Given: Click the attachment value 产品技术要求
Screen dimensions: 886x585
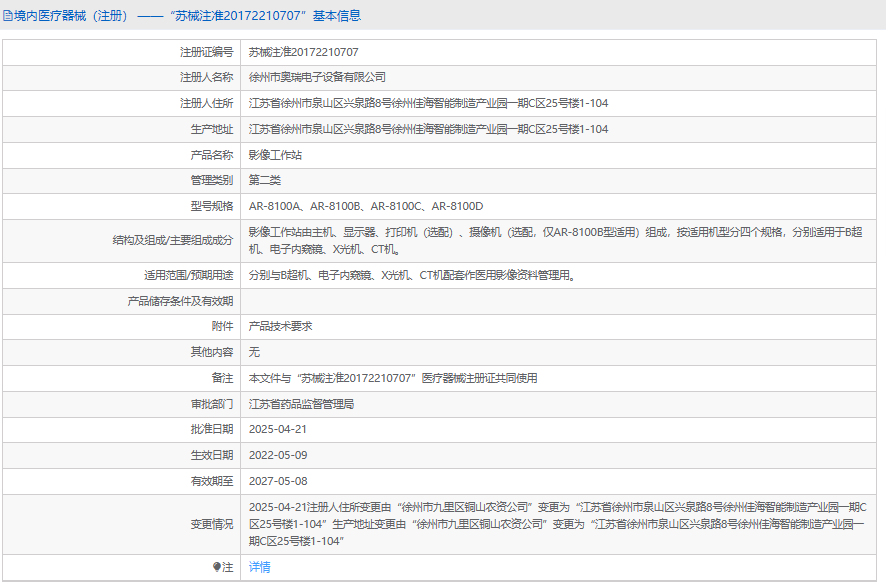Looking at the screenshot, I should 280,327.
